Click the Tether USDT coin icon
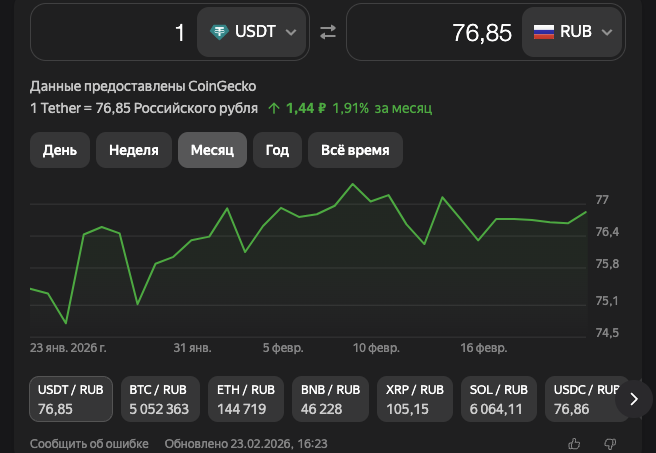The height and width of the screenshot is (453, 656). (219, 32)
